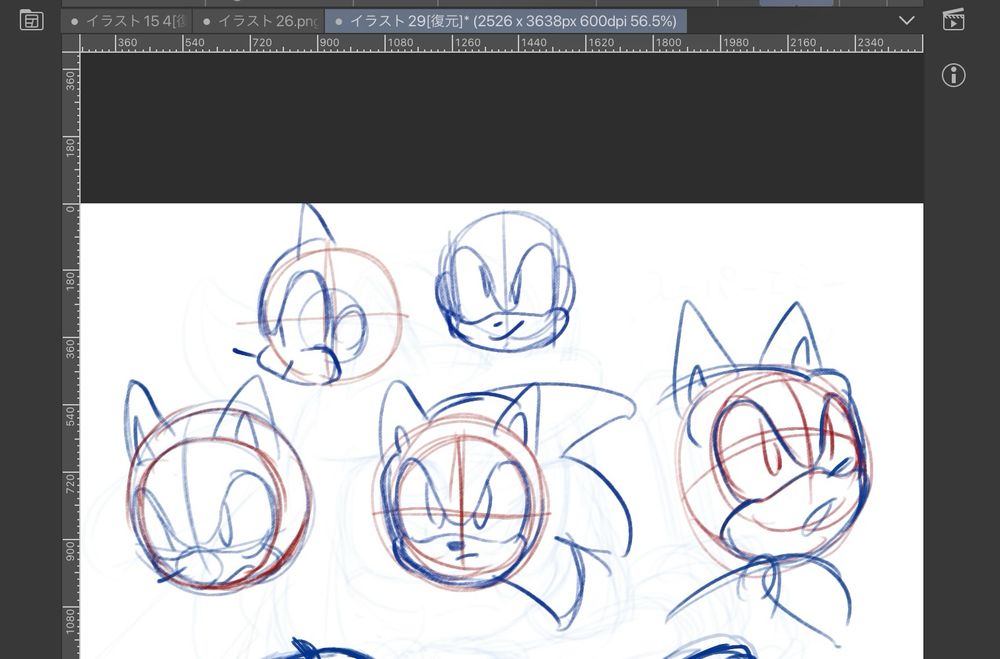The width and height of the screenshot is (1000, 659).
Task: Switch to the イラスト 15 4 canvas tab
Action: [128, 21]
